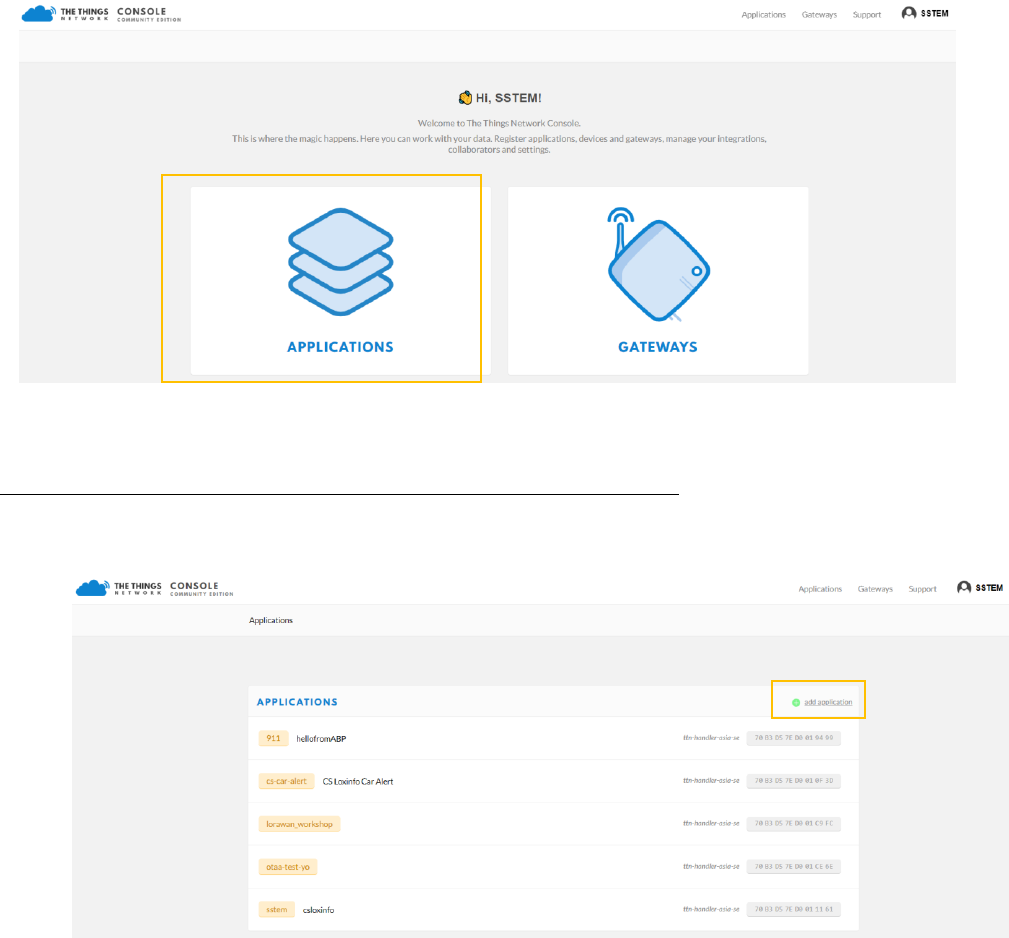Open the sstem application tag
Image resolution: width=1009 pixels, height=938 pixels.
(277, 910)
